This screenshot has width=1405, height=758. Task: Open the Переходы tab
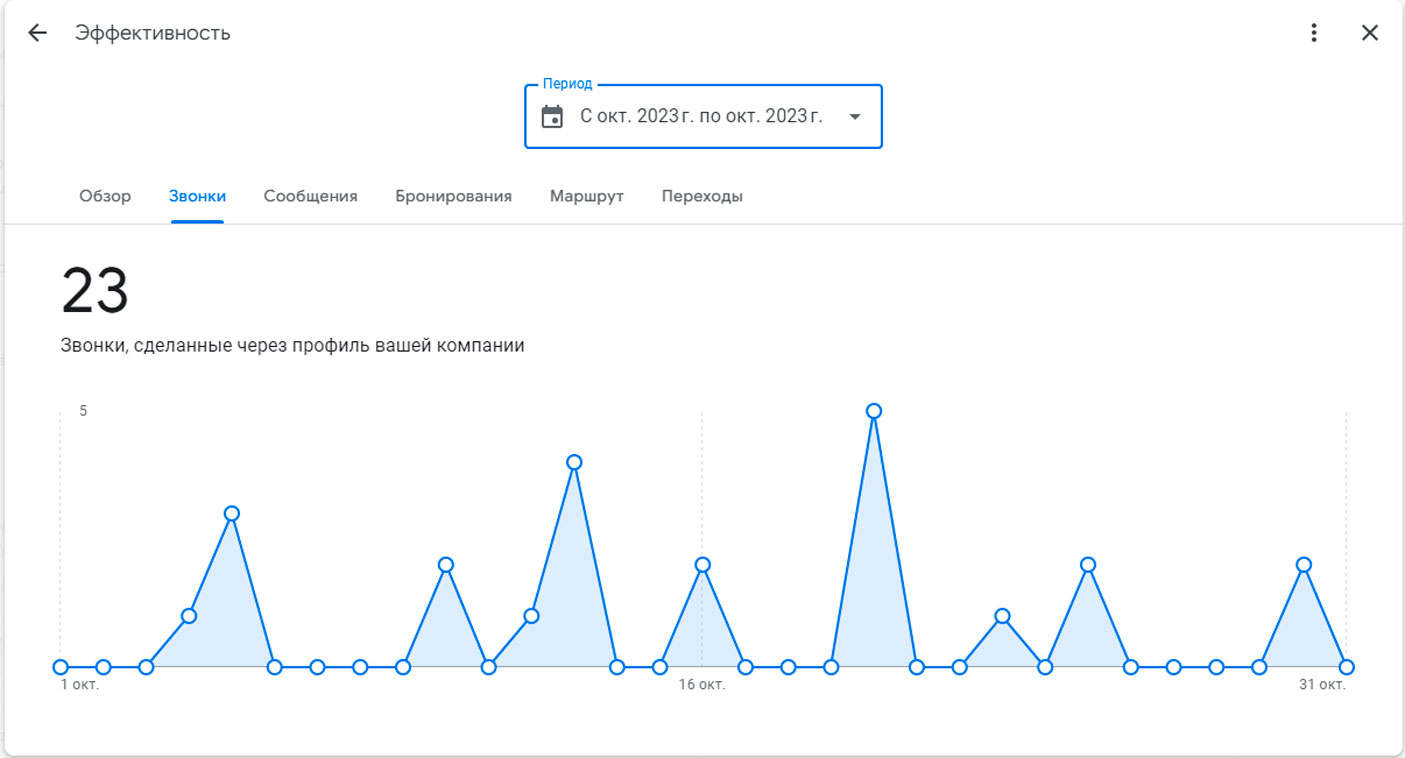coord(702,196)
